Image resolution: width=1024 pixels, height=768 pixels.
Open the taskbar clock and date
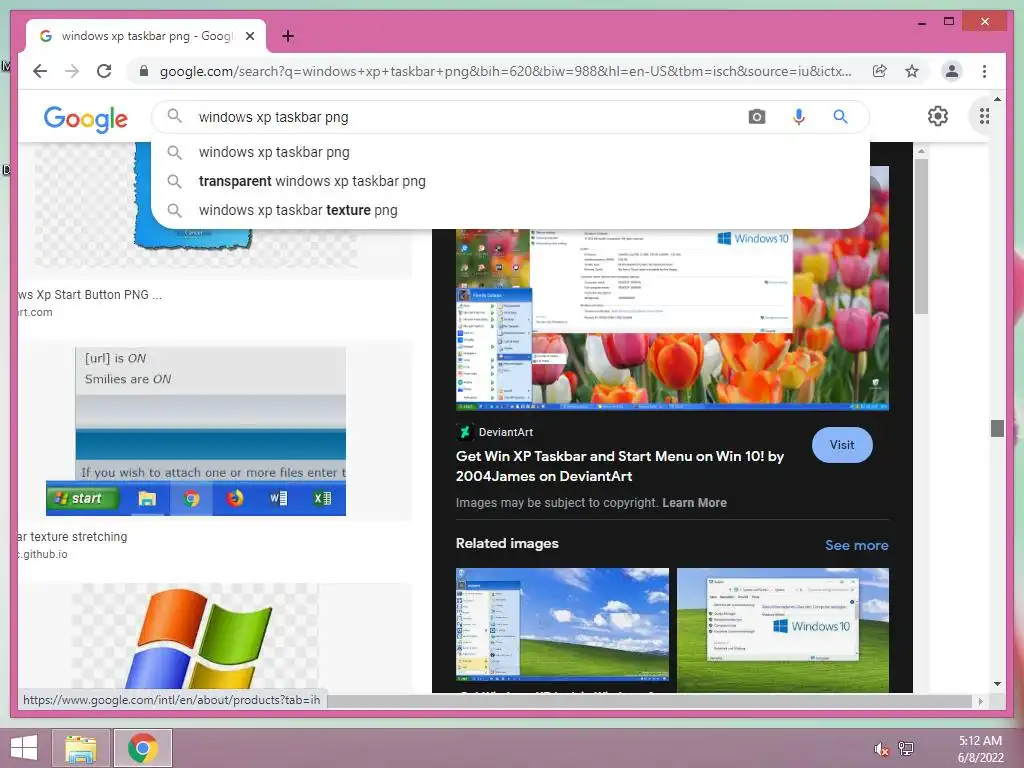(980, 749)
